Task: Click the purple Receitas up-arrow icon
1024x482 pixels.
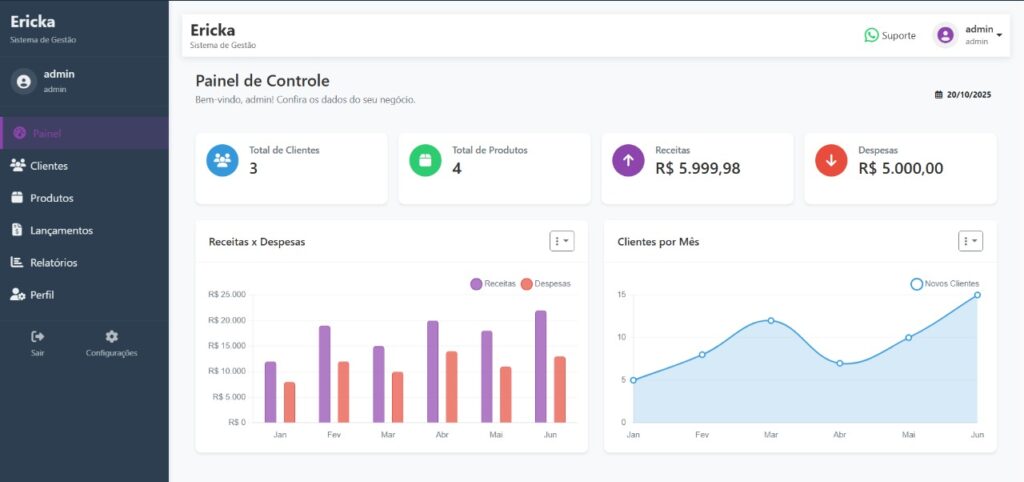Action: [628, 160]
